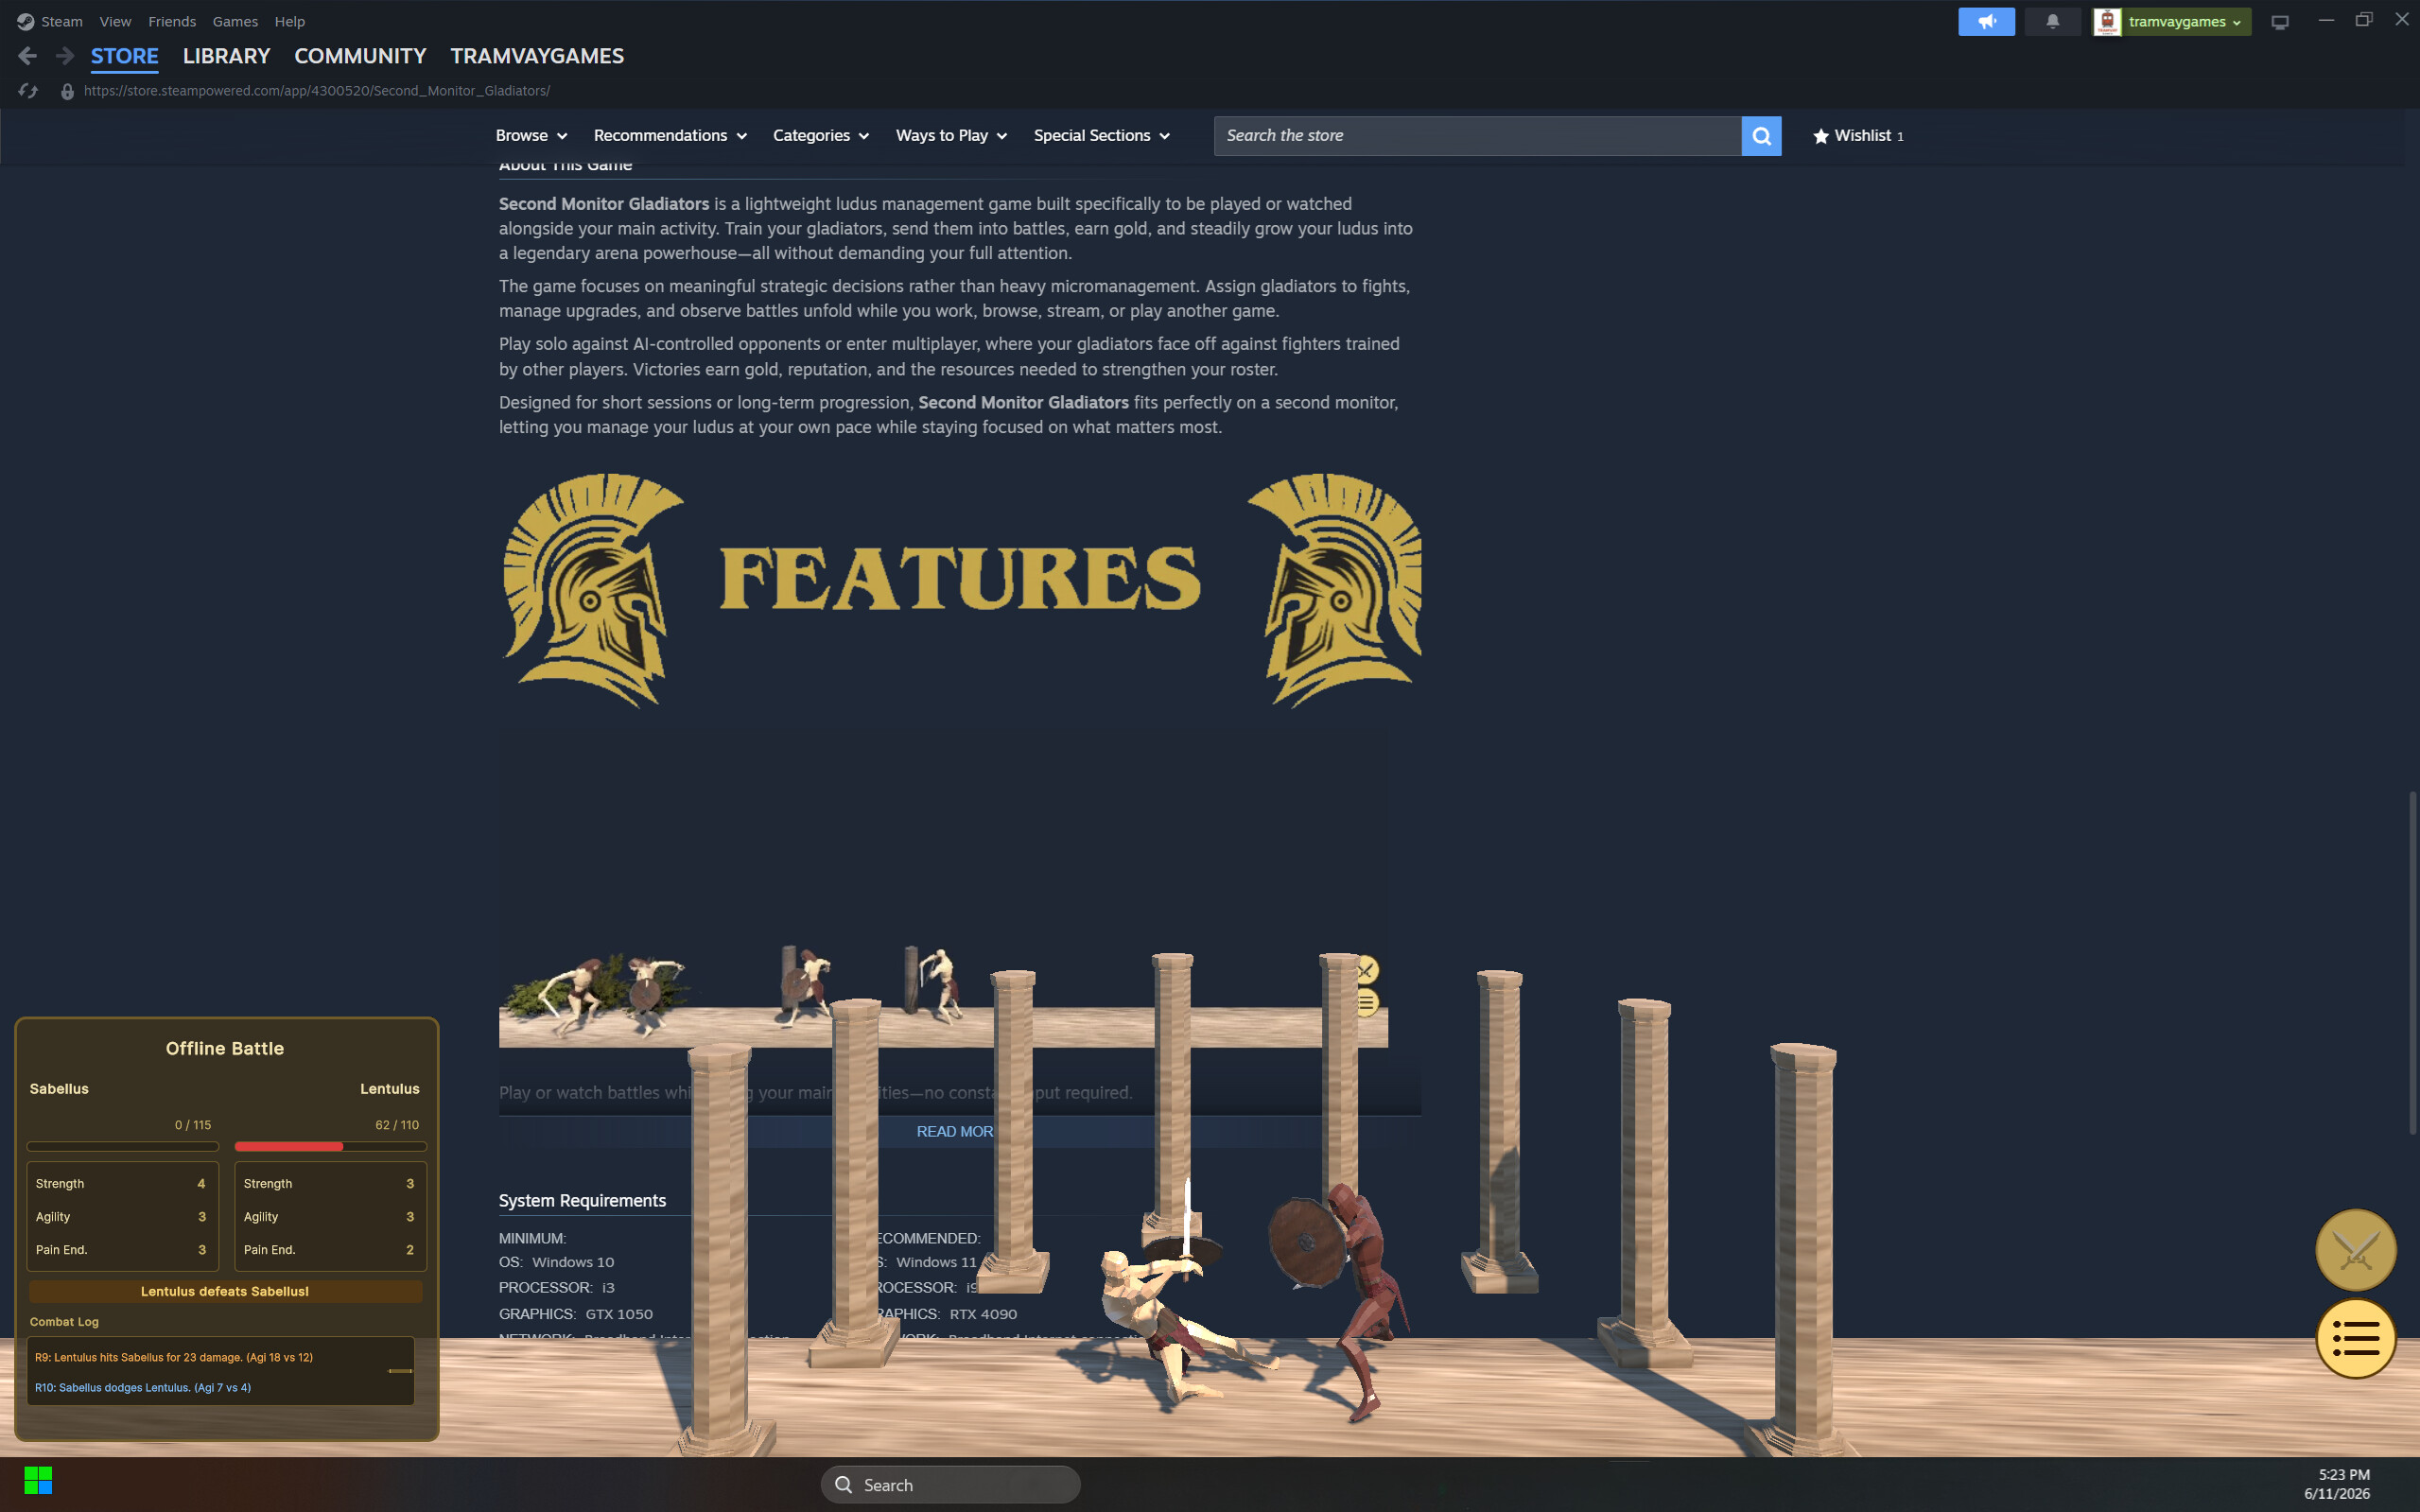Click the 0 / 115 health value

tap(193, 1125)
